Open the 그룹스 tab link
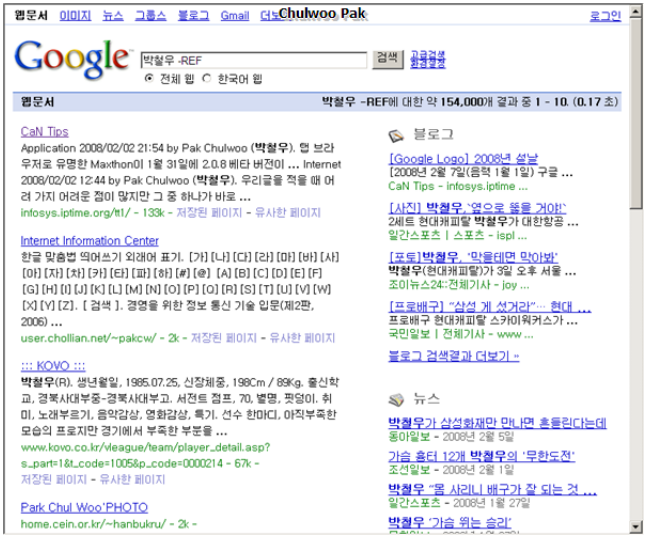 (151, 16)
